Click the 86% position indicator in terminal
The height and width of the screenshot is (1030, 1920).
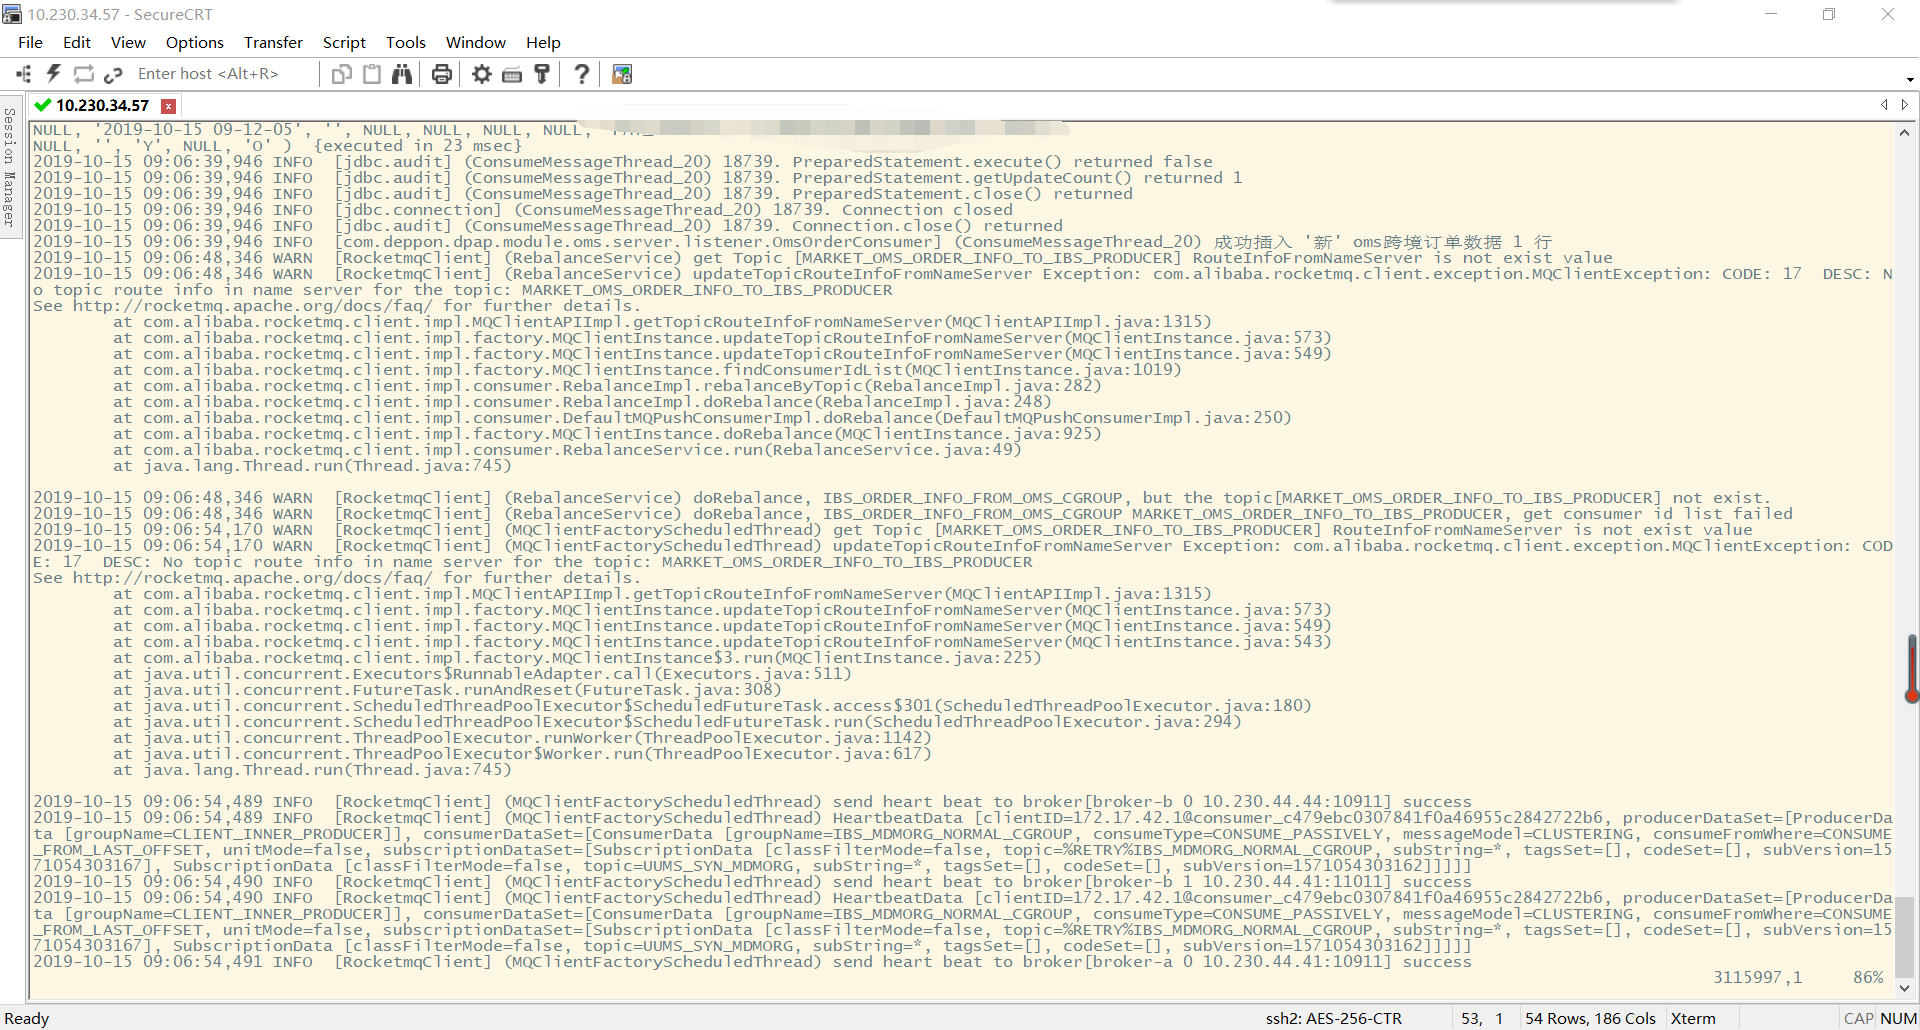click(x=1868, y=978)
